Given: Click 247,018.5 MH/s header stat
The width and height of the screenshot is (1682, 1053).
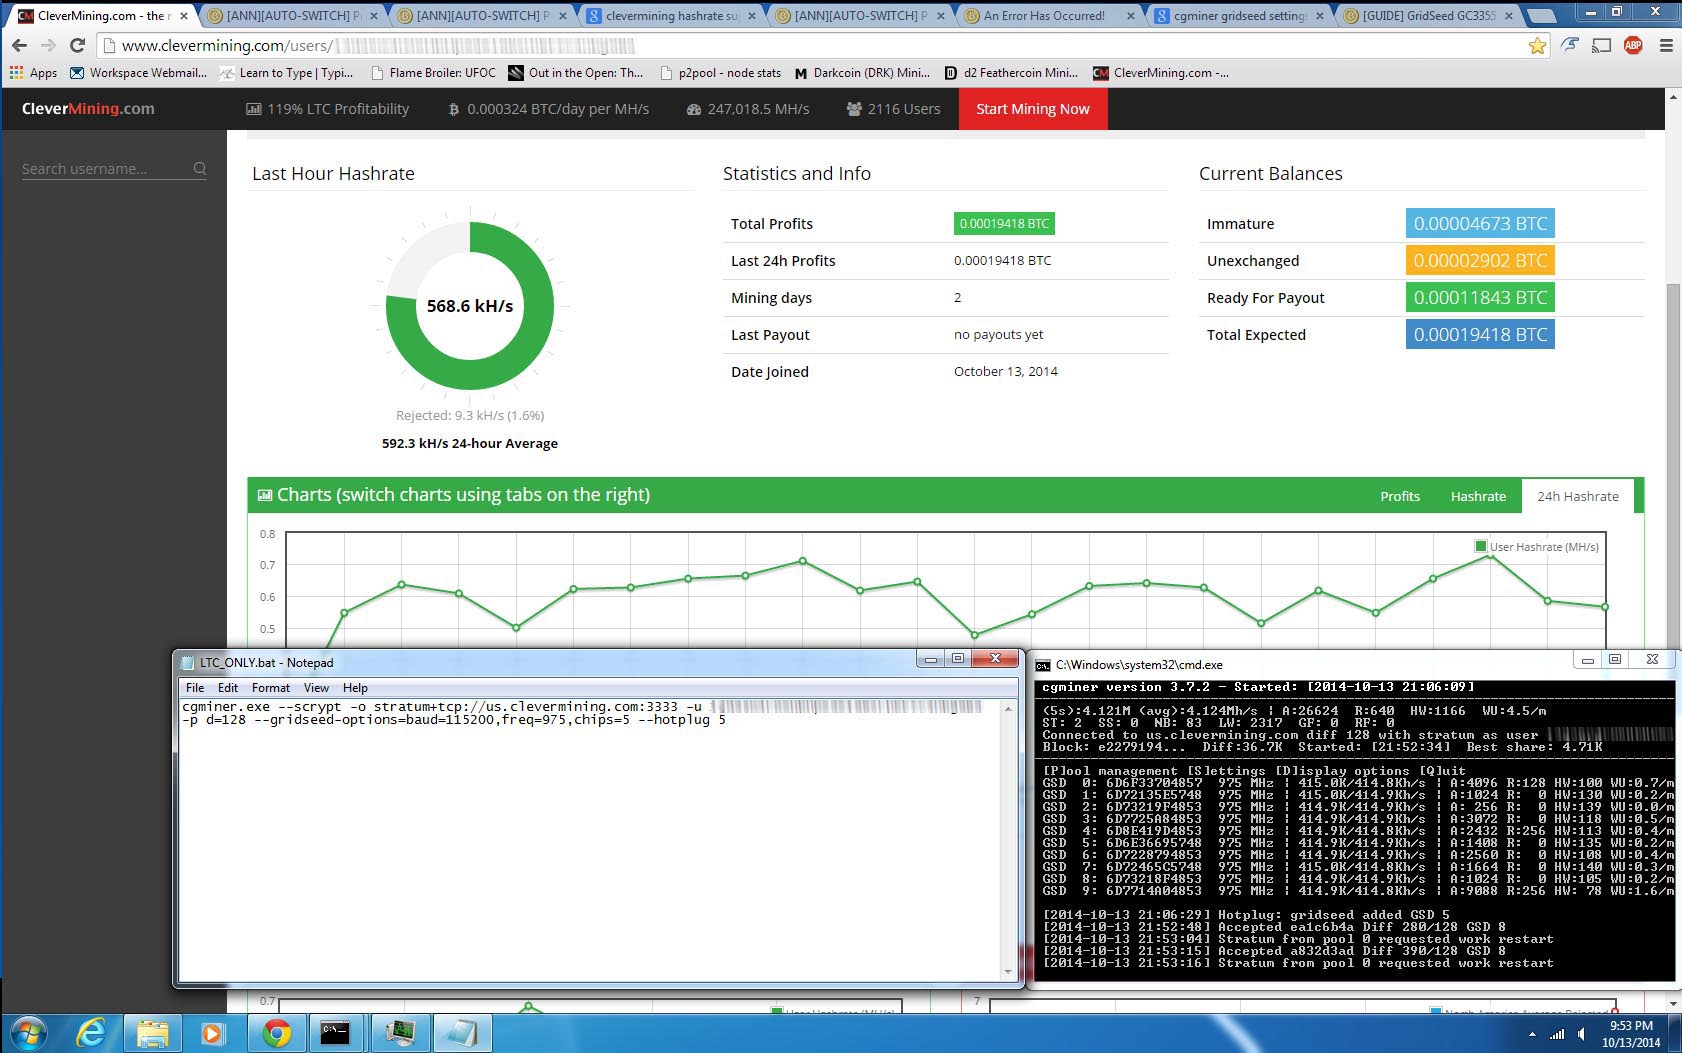Looking at the screenshot, I should pyautogui.click(x=748, y=109).
